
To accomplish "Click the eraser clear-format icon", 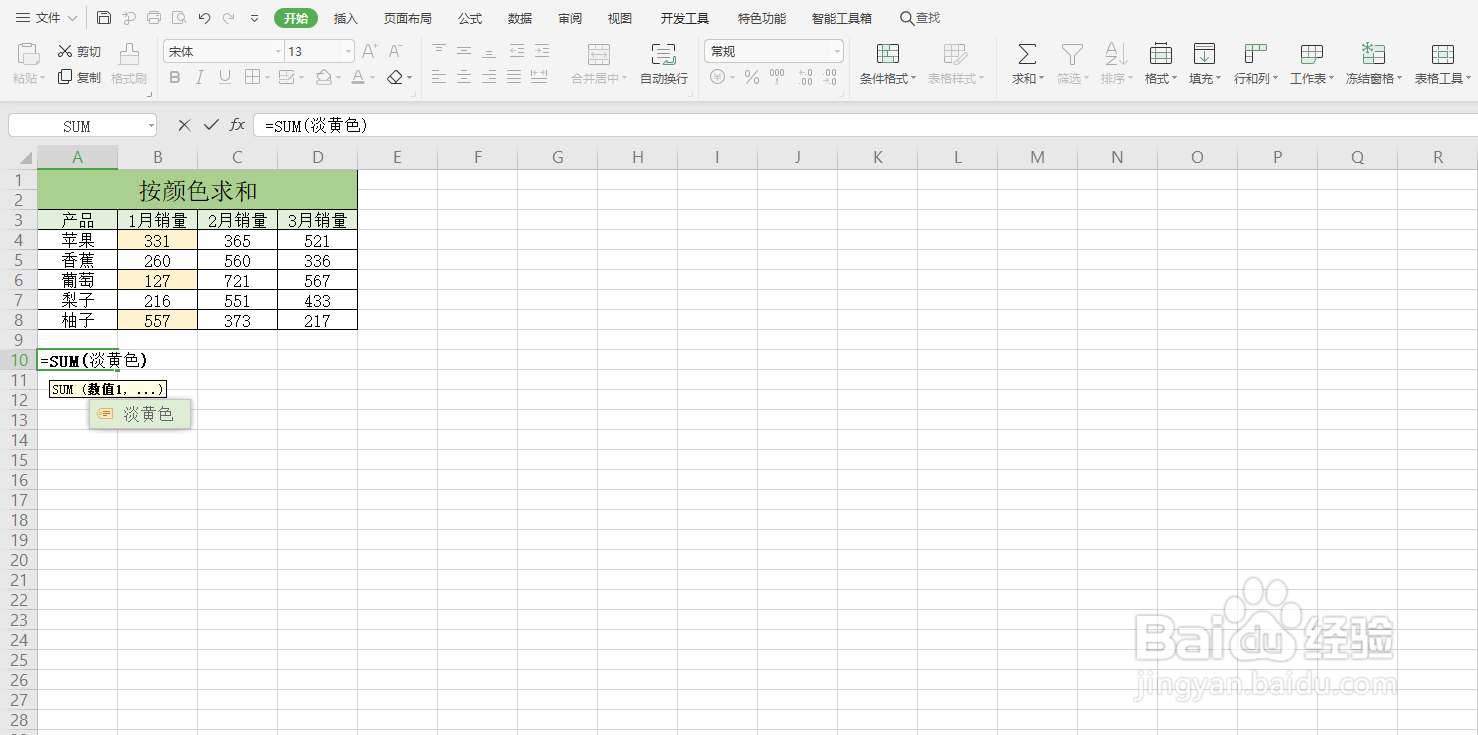I will pos(395,77).
